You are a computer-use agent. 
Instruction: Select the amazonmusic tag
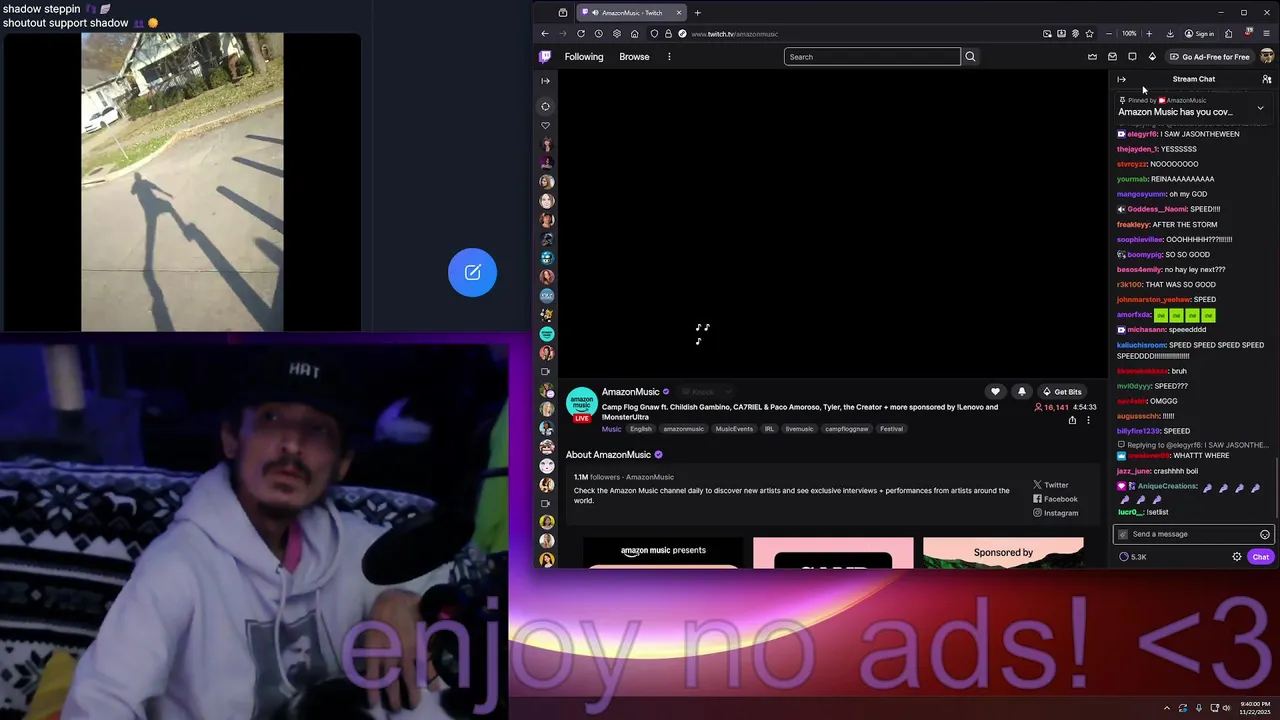tap(684, 429)
